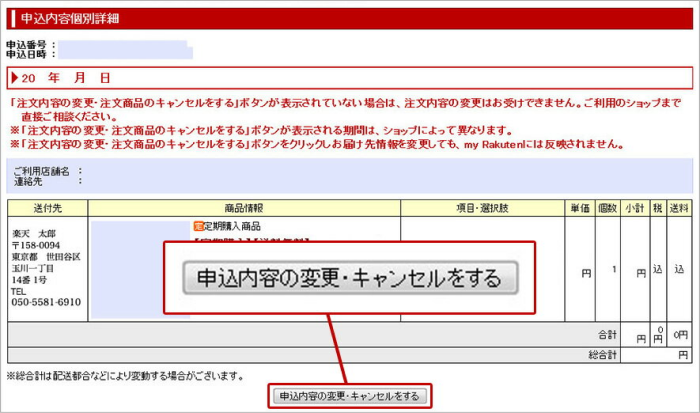Screen dimensions: 700x413
Task: Click the 商品情報 column header
Action: (x=244, y=208)
